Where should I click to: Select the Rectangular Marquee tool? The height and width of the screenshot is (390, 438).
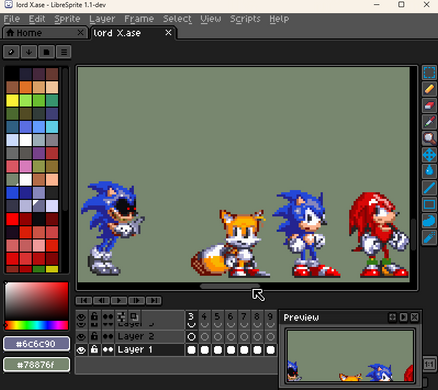pyautogui.click(x=429, y=72)
